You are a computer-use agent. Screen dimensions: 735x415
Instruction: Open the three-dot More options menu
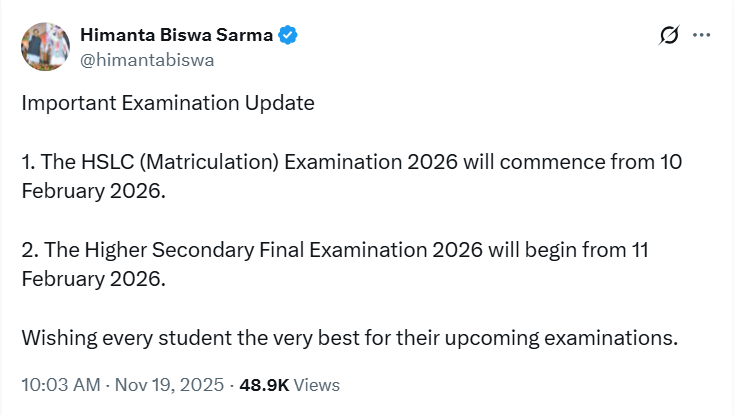pyautogui.click(x=702, y=36)
